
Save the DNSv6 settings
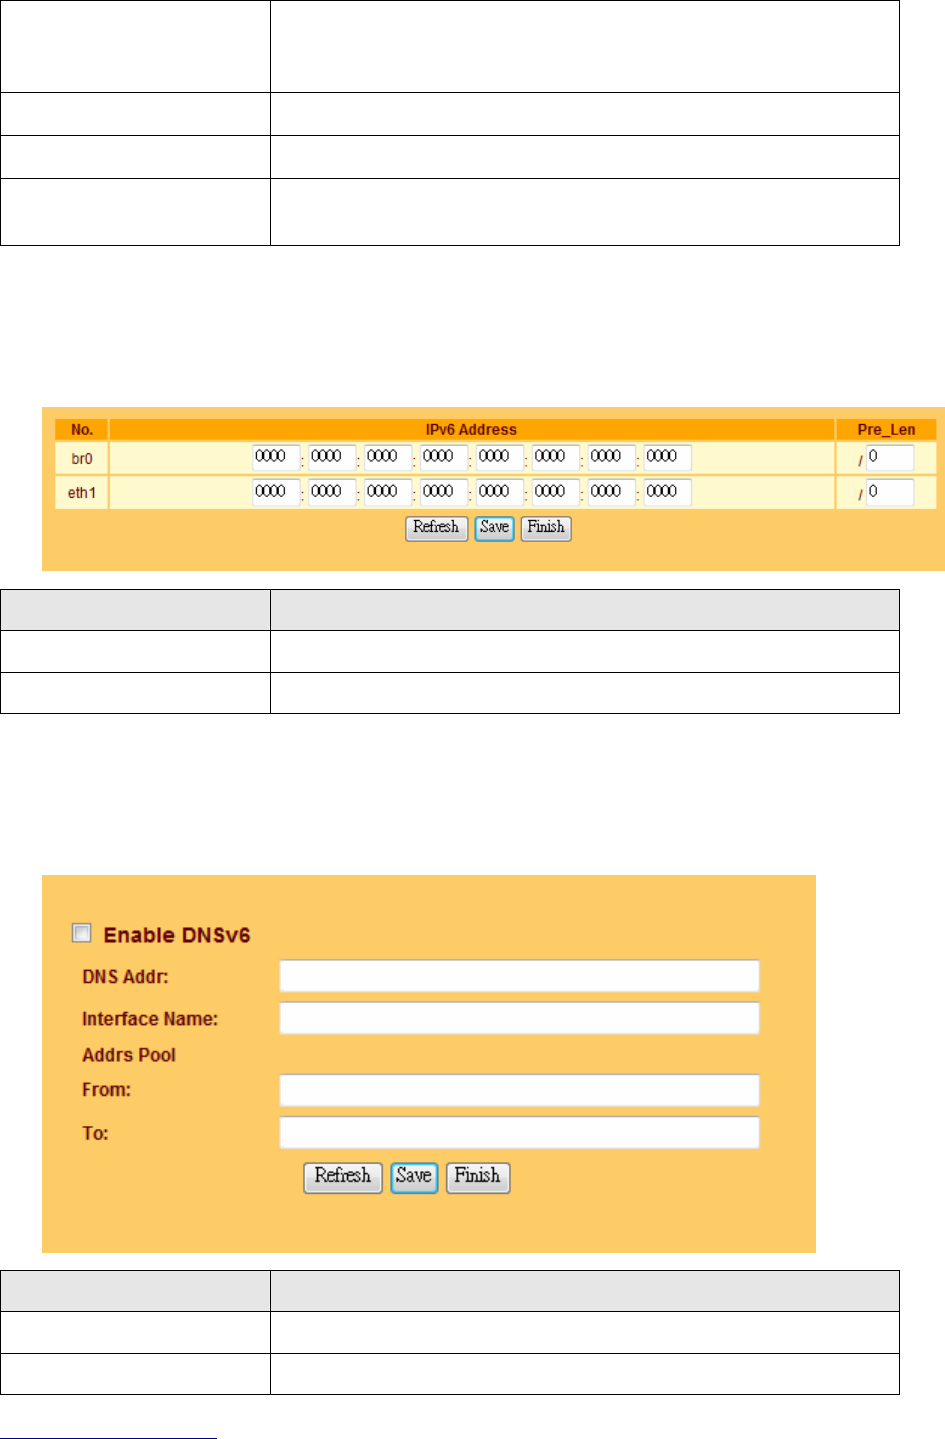pos(414,1177)
